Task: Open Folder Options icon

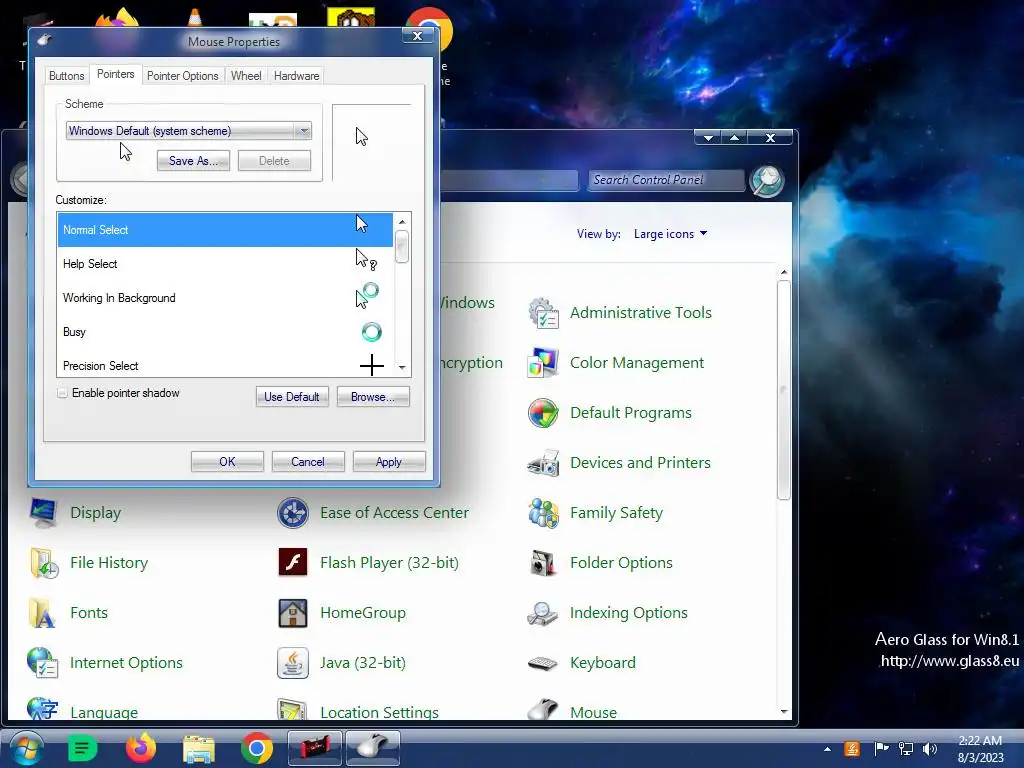Action: pyautogui.click(x=543, y=563)
